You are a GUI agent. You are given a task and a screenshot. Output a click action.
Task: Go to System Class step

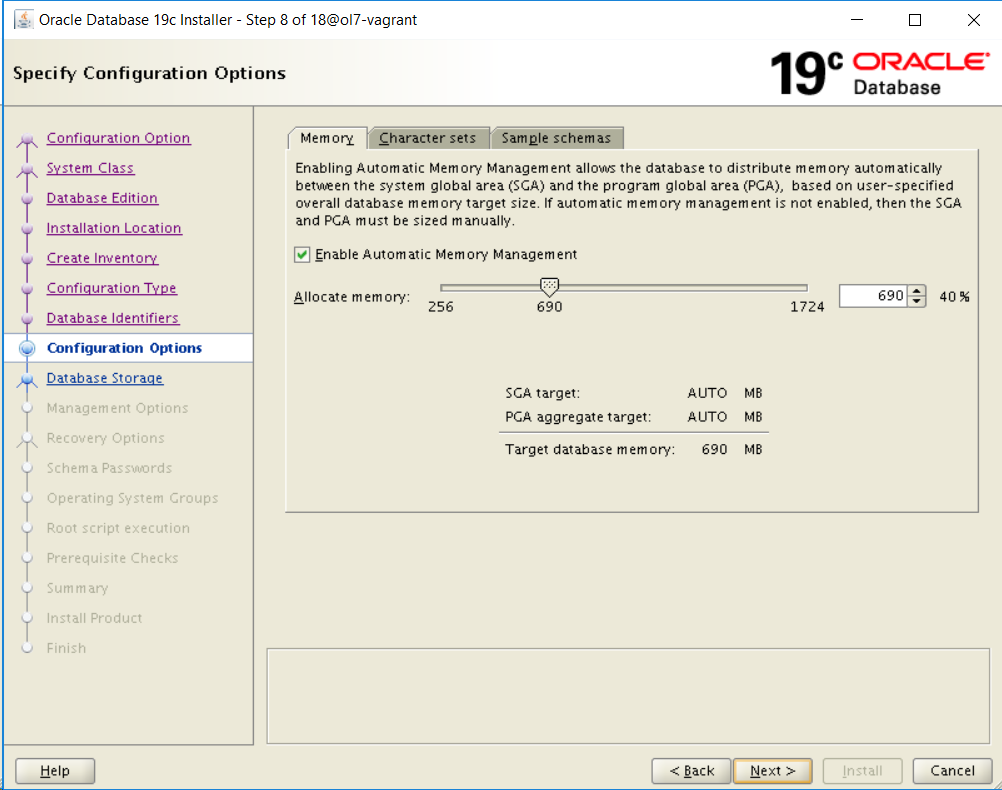point(90,168)
